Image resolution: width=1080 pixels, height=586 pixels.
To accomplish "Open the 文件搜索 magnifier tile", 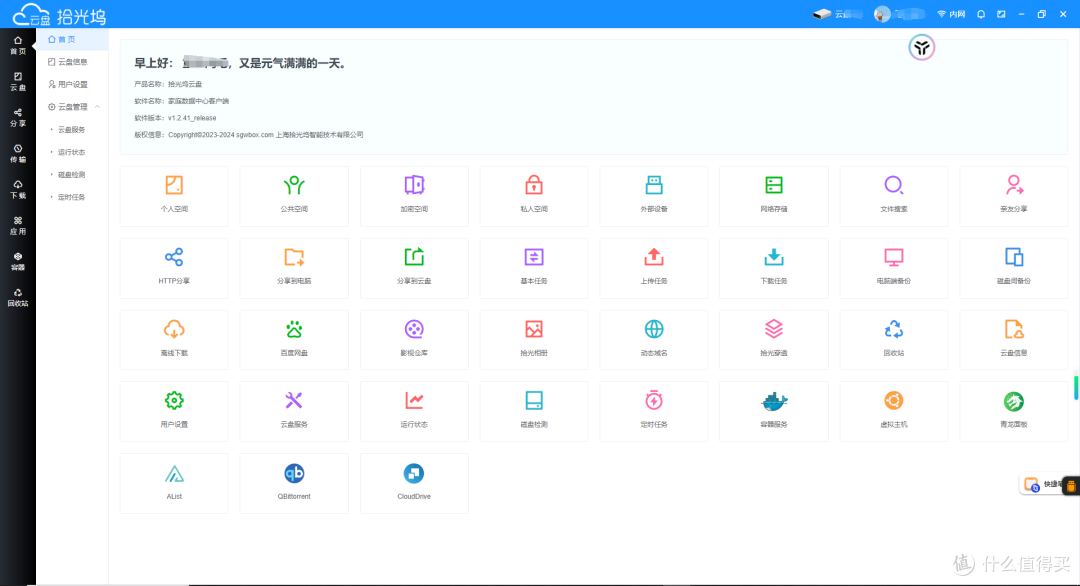I will pos(893,196).
